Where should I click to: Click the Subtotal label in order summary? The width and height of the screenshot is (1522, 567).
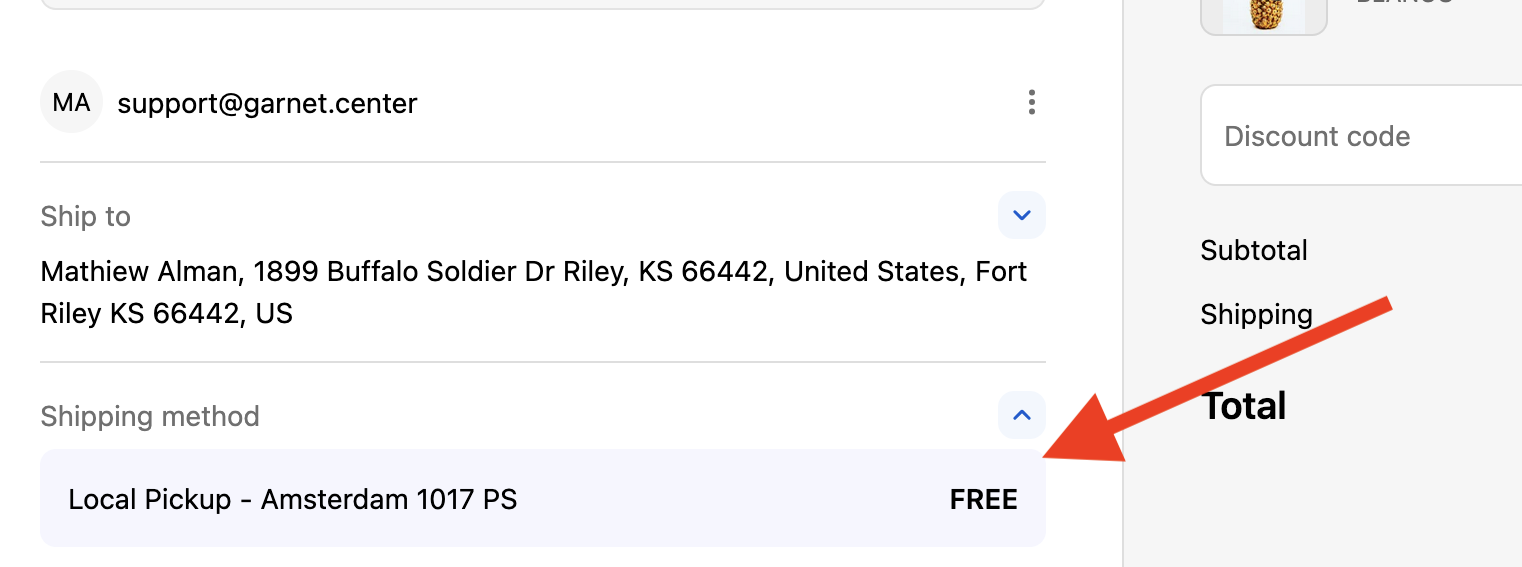tap(1253, 250)
